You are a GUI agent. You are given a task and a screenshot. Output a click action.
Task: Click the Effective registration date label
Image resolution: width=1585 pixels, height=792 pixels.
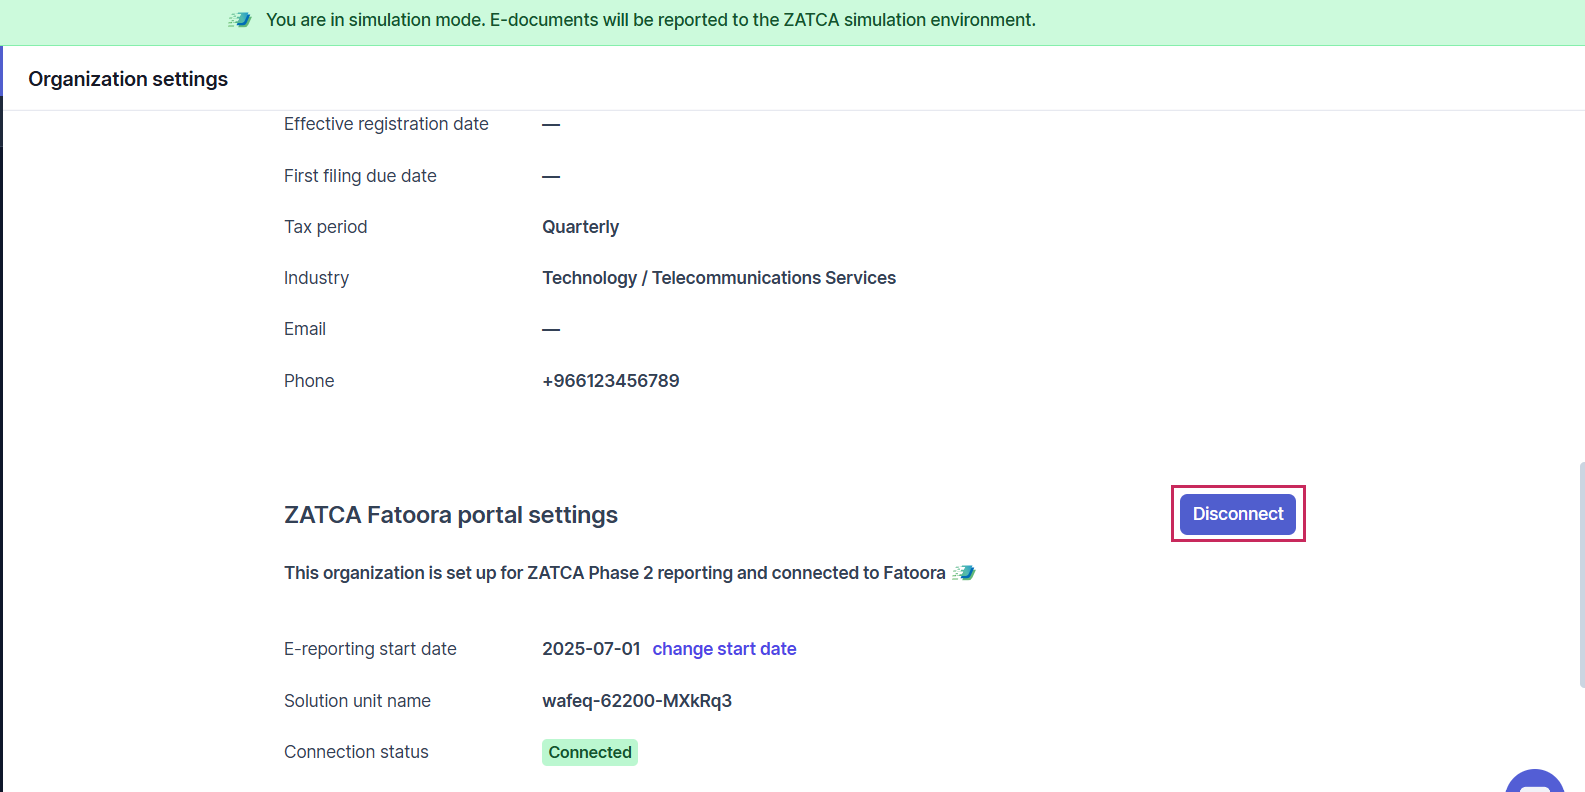coord(386,124)
